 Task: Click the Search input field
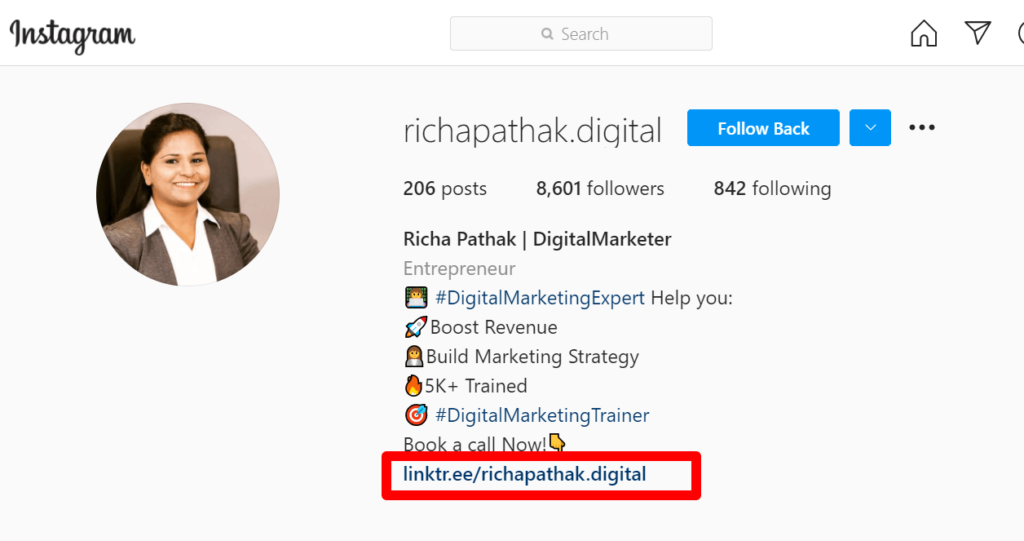581,33
